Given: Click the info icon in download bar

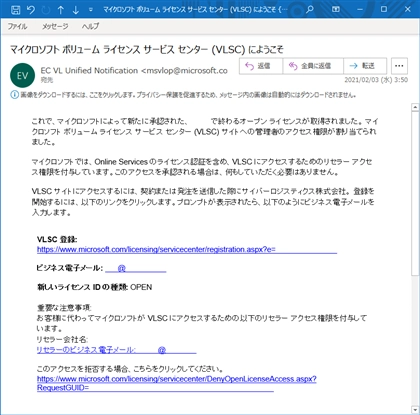Looking at the screenshot, I should tap(14, 95).
